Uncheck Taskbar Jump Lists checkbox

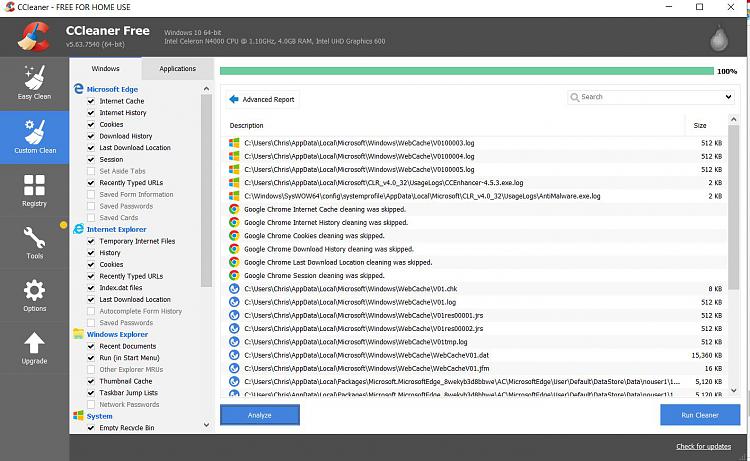point(91,393)
